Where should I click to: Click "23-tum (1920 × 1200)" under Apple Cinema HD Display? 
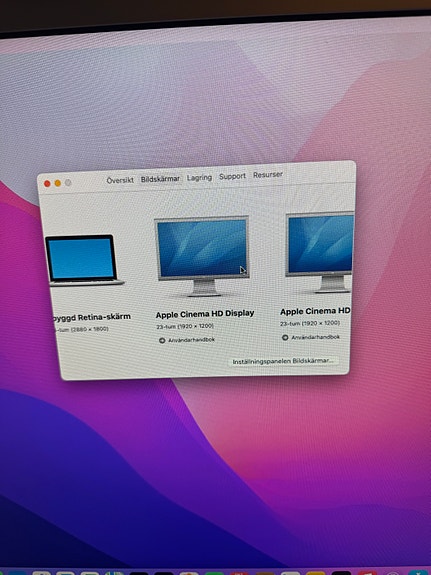(185, 326)
